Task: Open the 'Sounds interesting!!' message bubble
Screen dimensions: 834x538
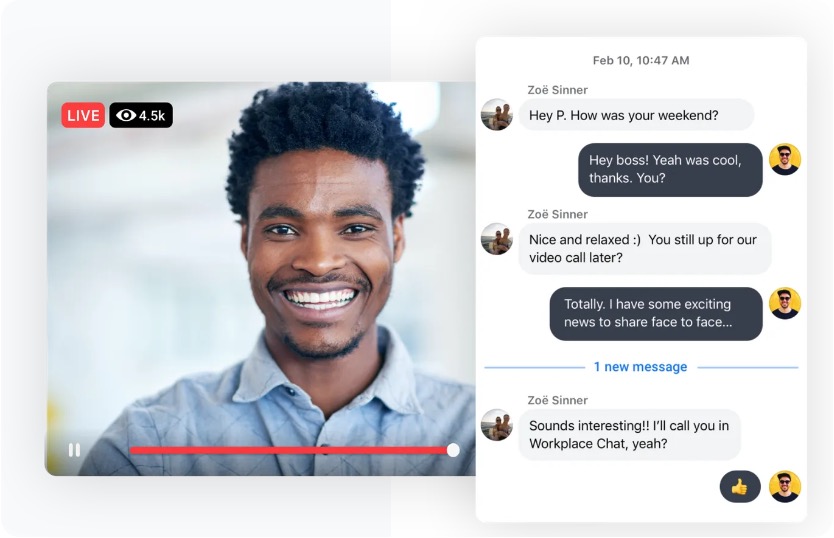Action: click(x=629, y=434)
